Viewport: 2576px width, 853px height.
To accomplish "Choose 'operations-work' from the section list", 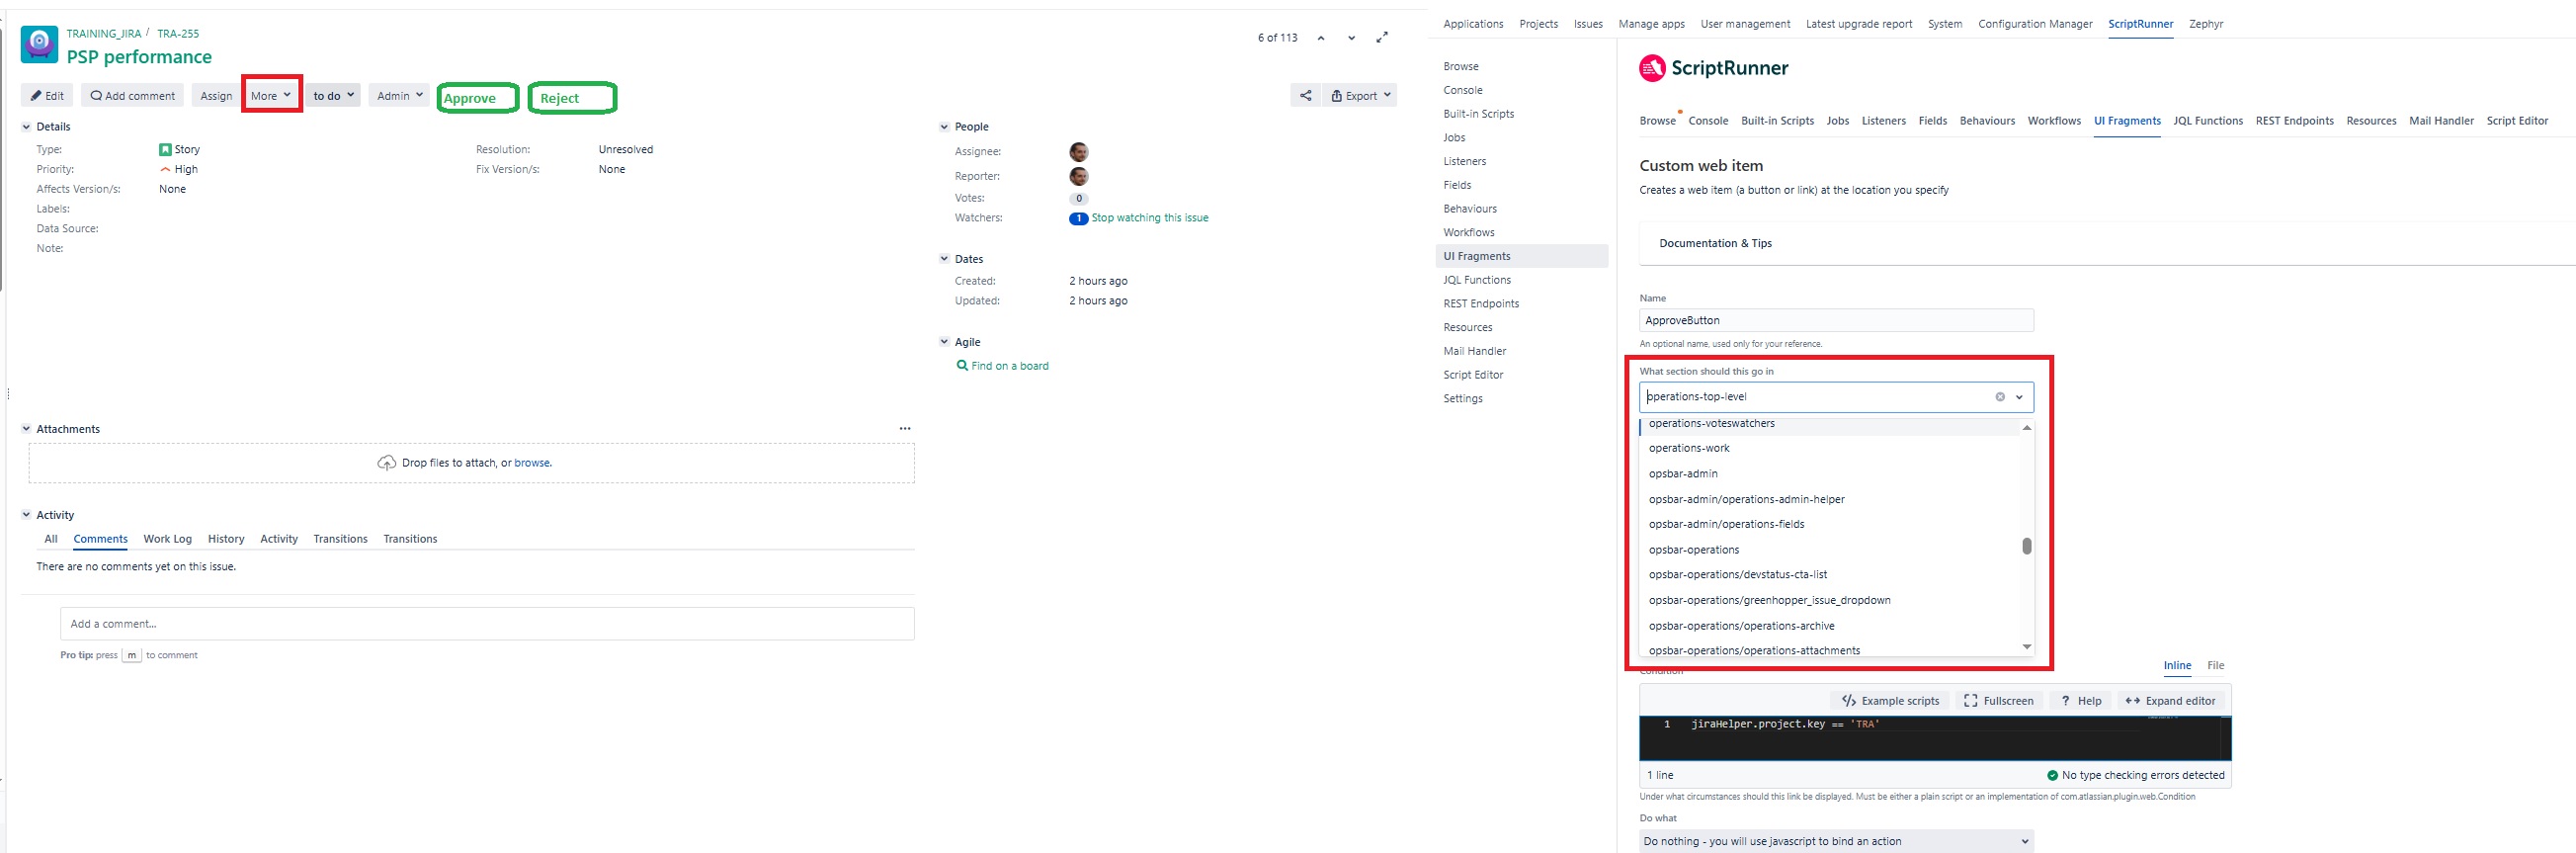I will pos(1836,448).
